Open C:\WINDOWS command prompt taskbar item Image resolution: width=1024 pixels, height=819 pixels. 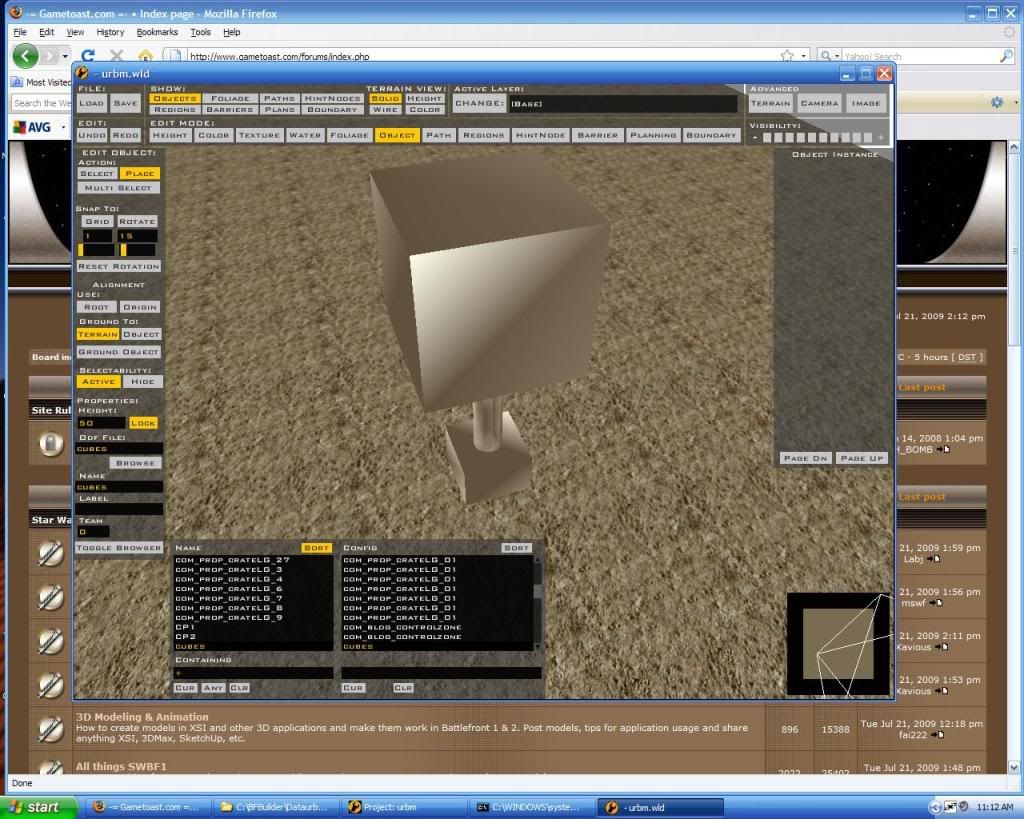click(530, 807)
